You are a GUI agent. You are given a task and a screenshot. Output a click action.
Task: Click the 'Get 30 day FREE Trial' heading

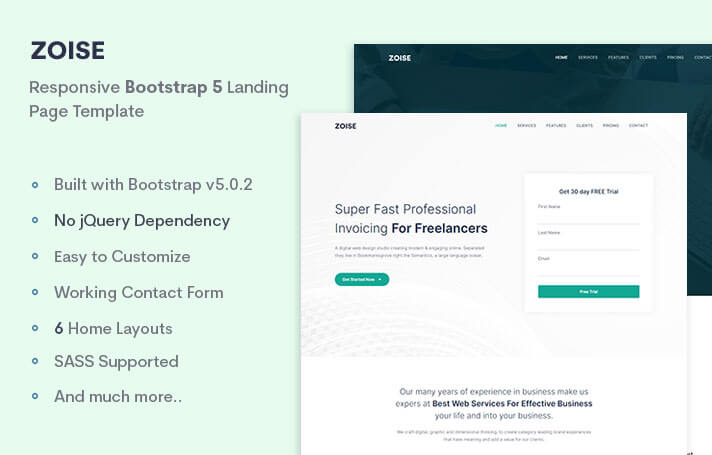tap(588, 192)
